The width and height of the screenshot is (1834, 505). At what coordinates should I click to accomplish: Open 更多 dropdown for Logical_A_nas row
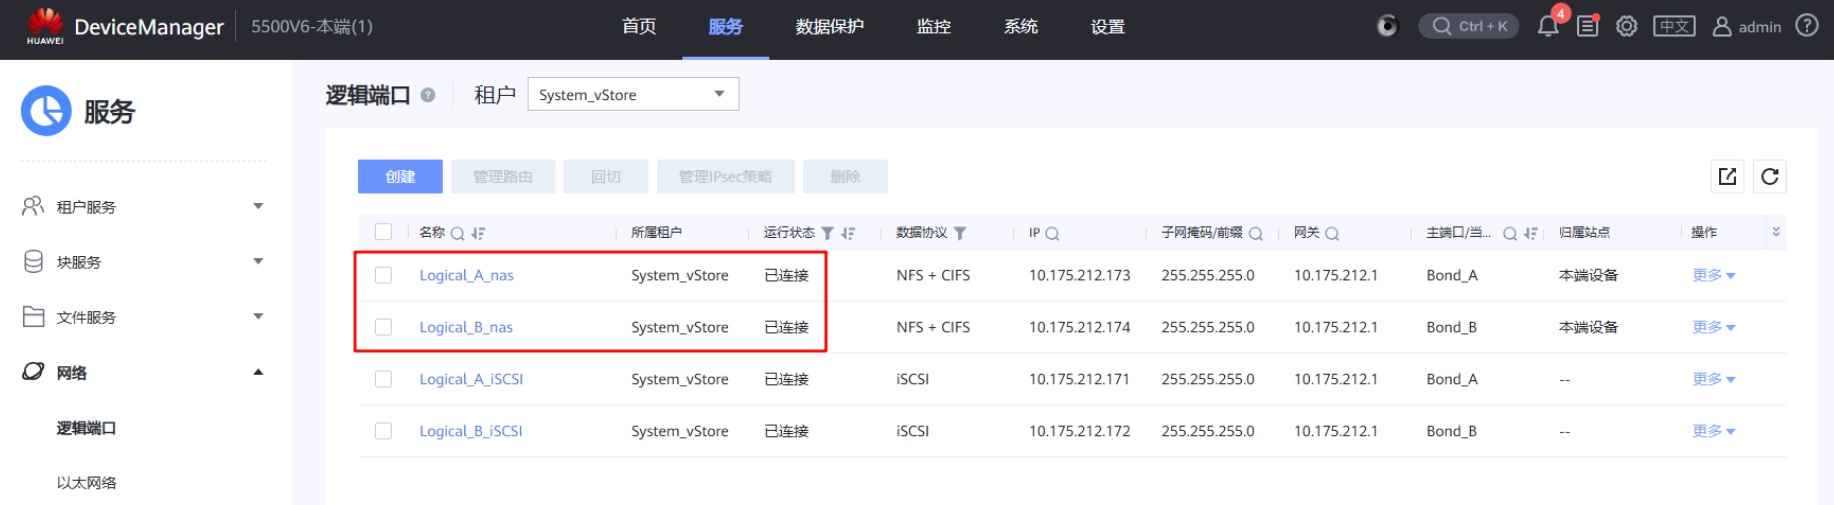coord(1713,275)
